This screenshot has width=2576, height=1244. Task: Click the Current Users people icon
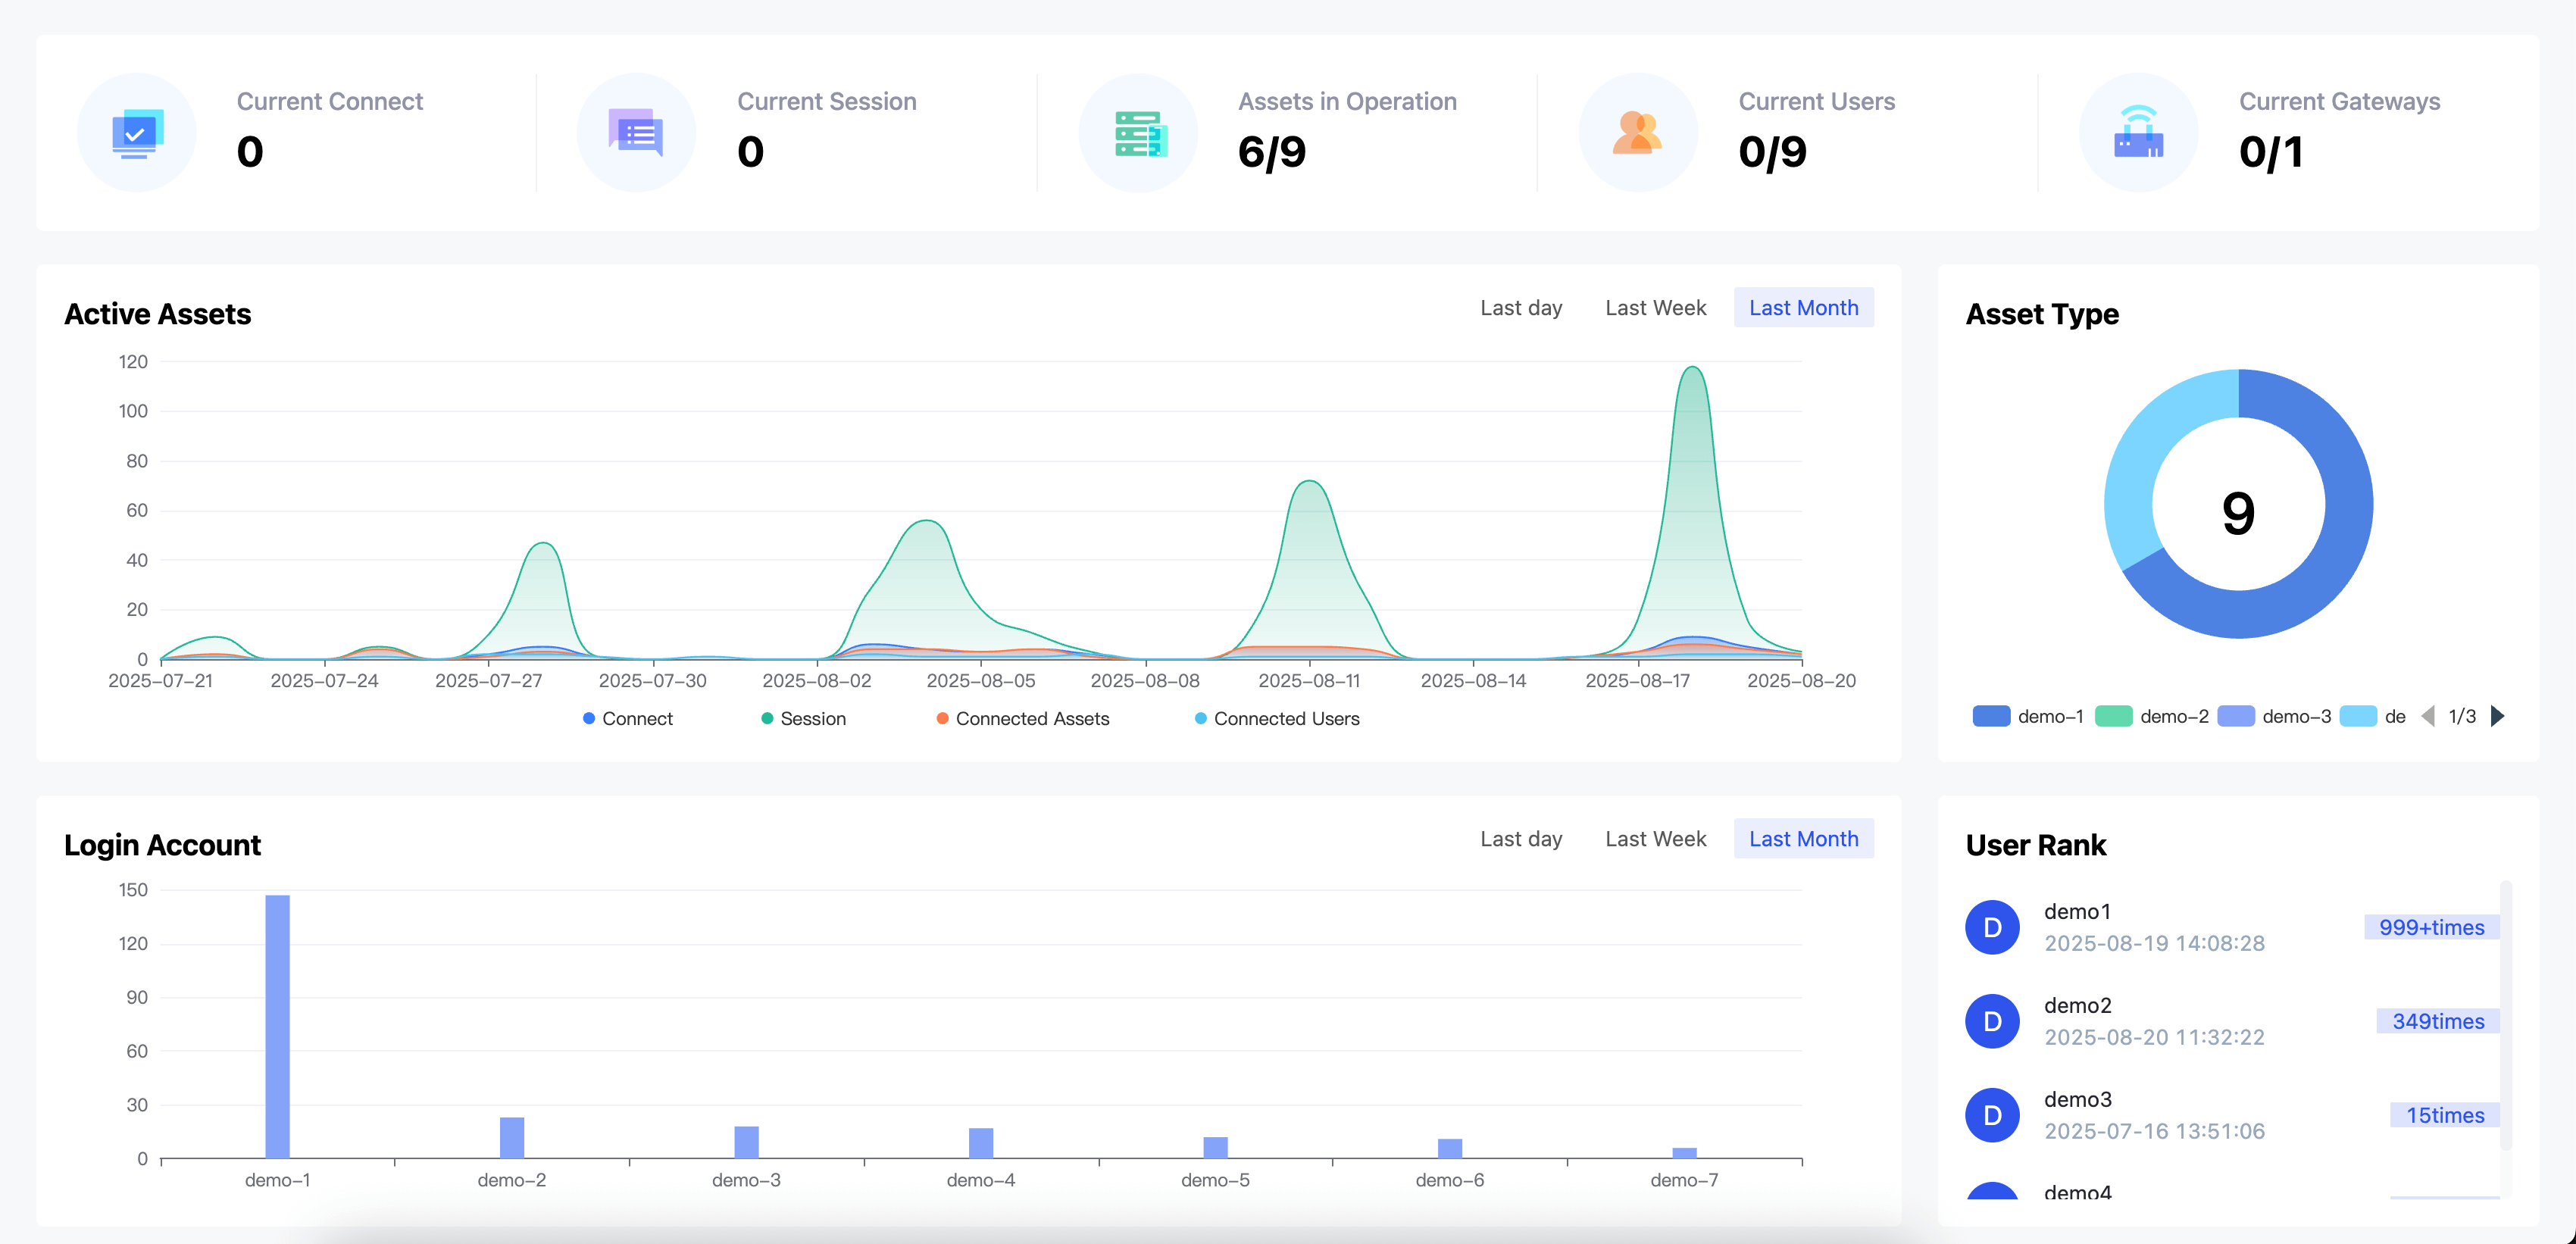pyautogui.click(x=1638, y=133)
